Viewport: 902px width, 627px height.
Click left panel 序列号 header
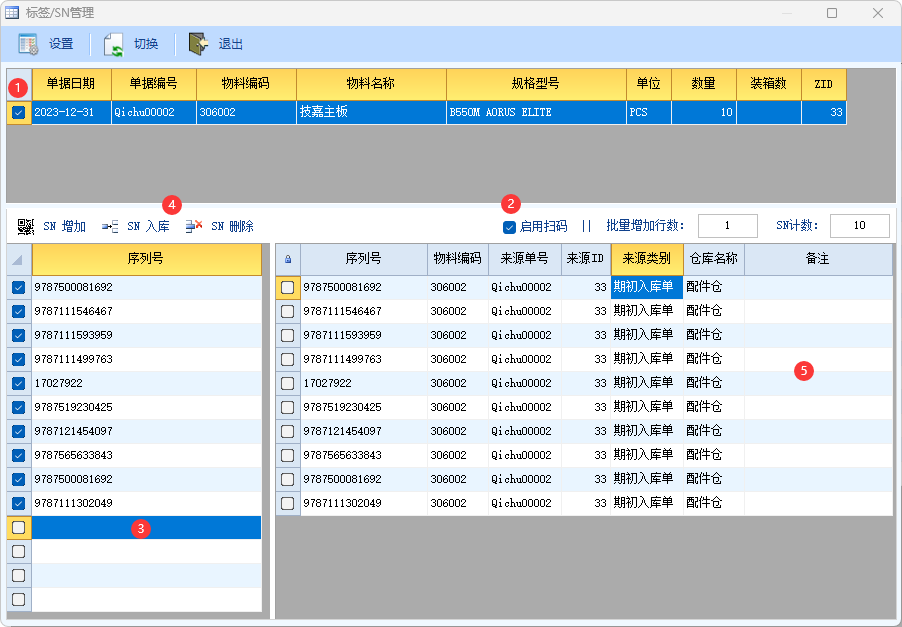pyautogui.click(x=147, y=259)
